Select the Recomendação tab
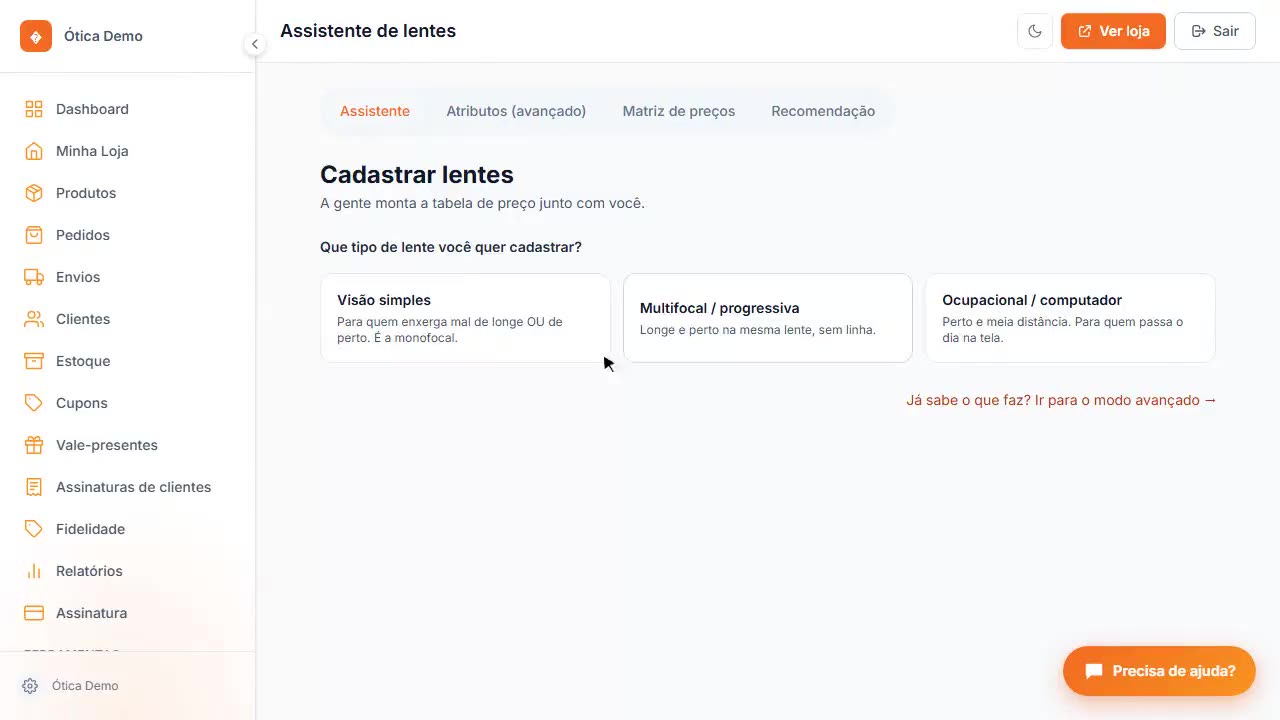Screen dimensions: 1280x720 point(823,111)
